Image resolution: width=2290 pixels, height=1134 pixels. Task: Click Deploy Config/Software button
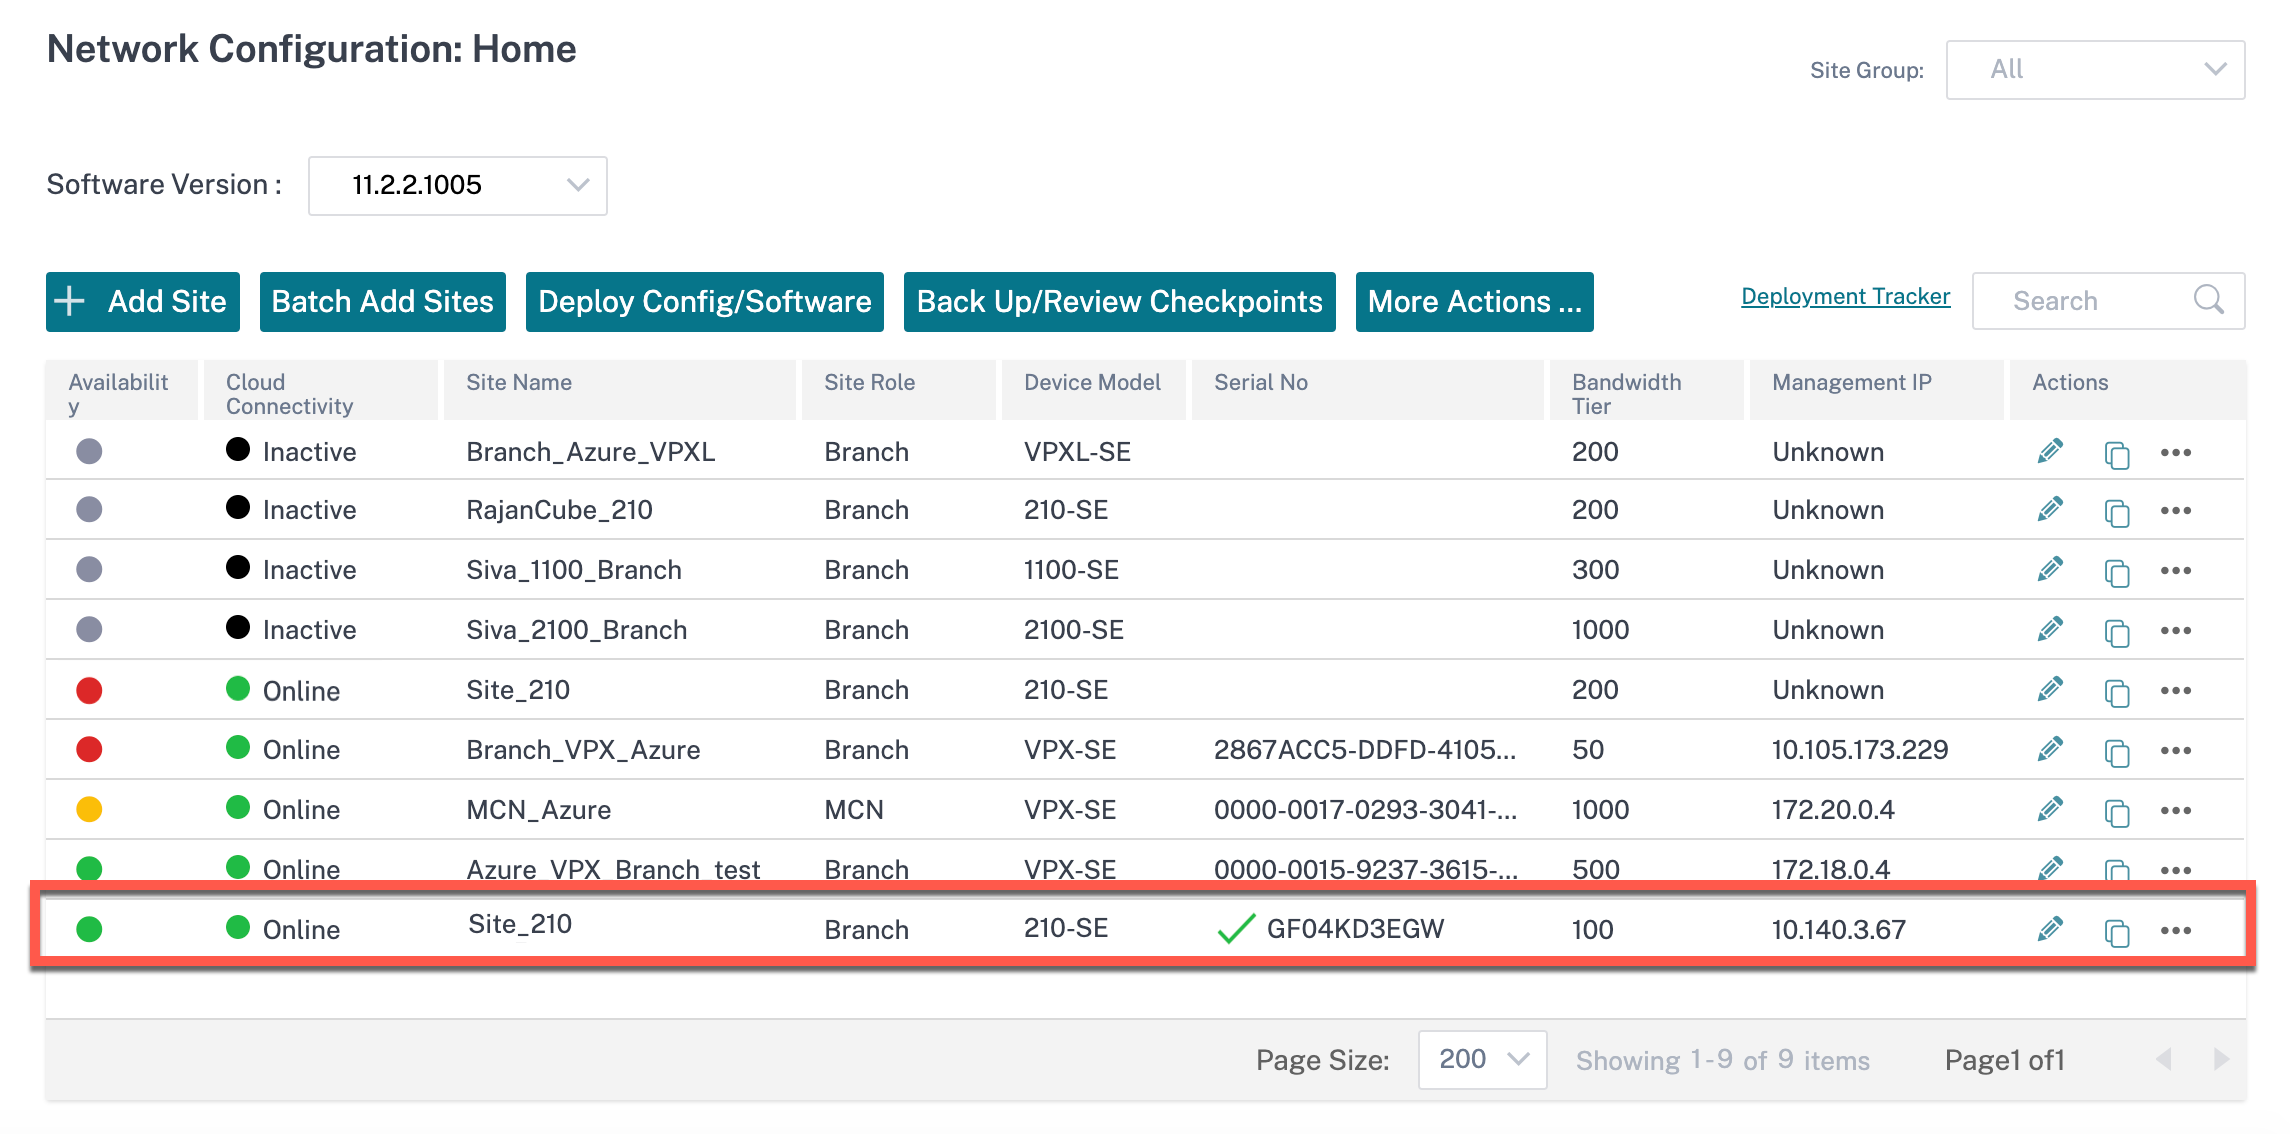[705, 301]
